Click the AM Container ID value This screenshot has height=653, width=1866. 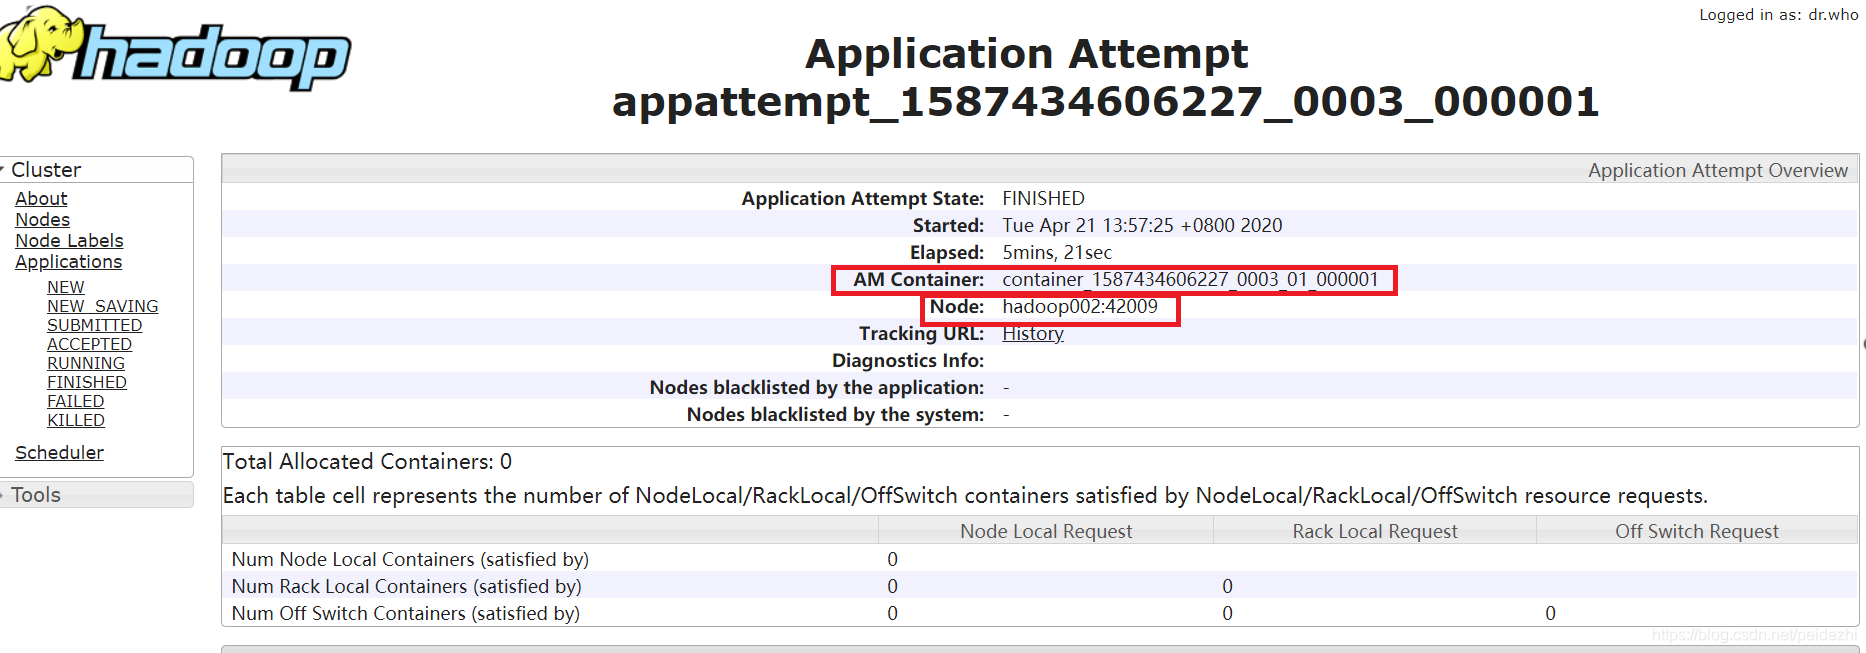[x=1190, y=280]
